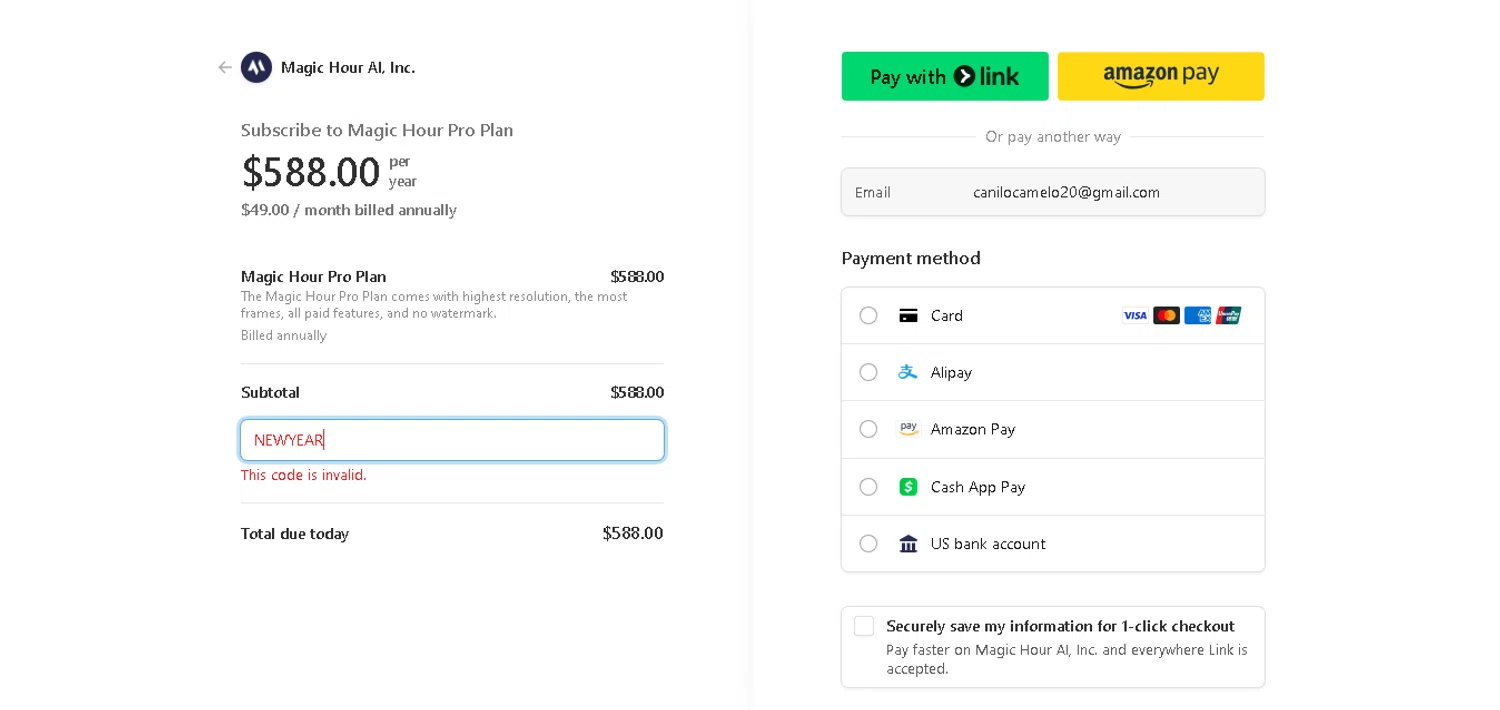Click the Magic Hour AI logo icon
Screen dimensions: 1500x710
[256, 67]
